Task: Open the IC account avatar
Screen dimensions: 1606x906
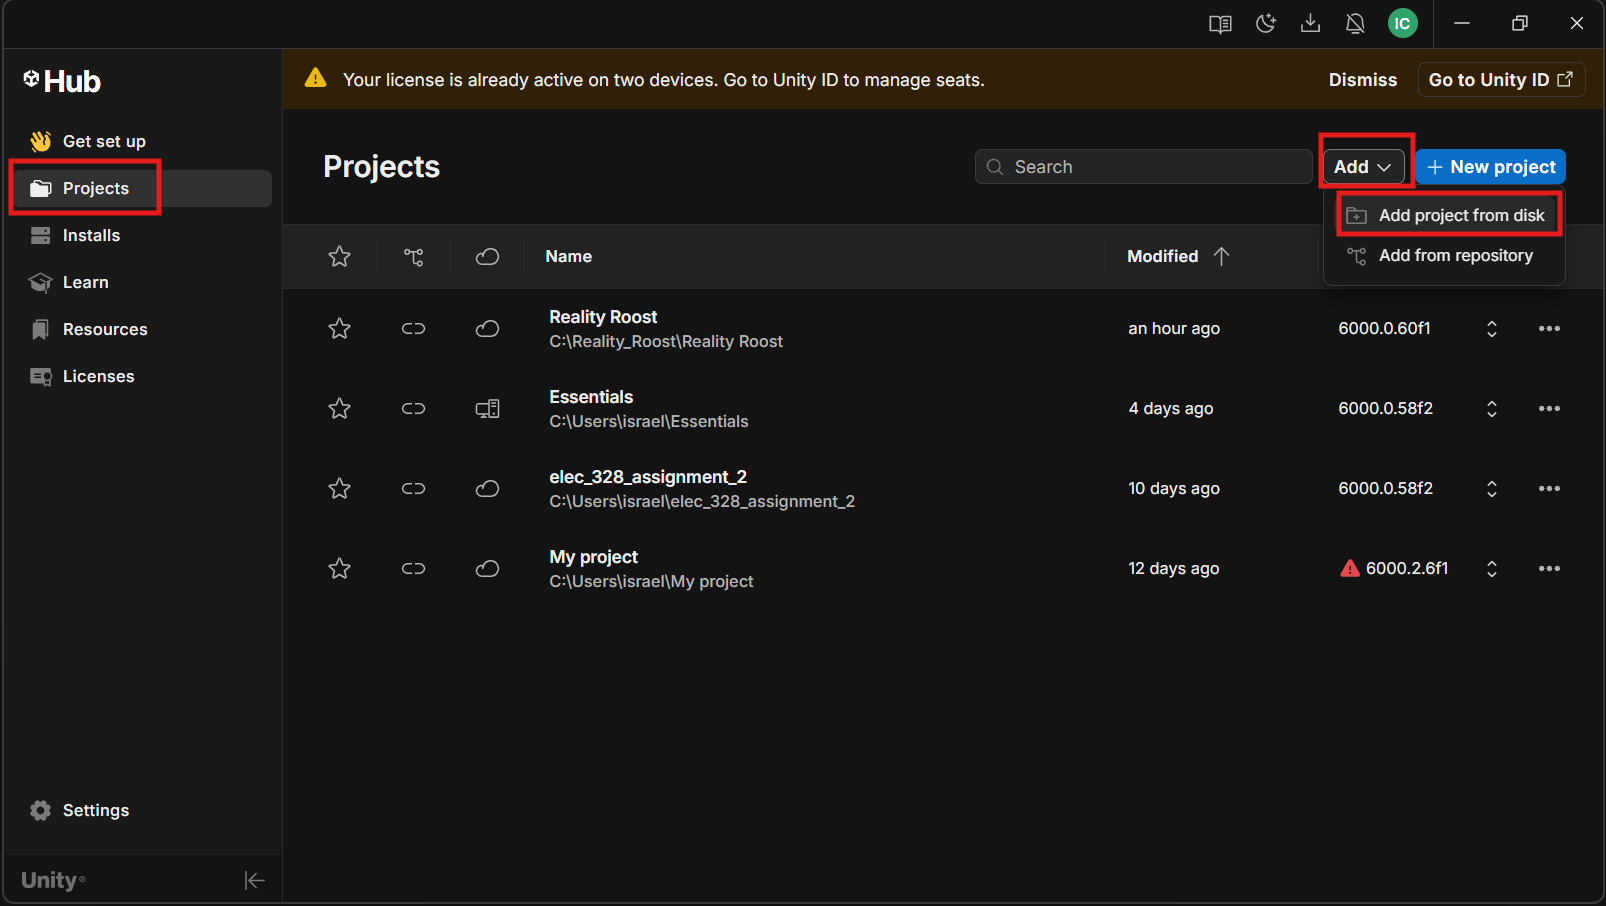Action: pyautogui.click(x=1402, y=24)
